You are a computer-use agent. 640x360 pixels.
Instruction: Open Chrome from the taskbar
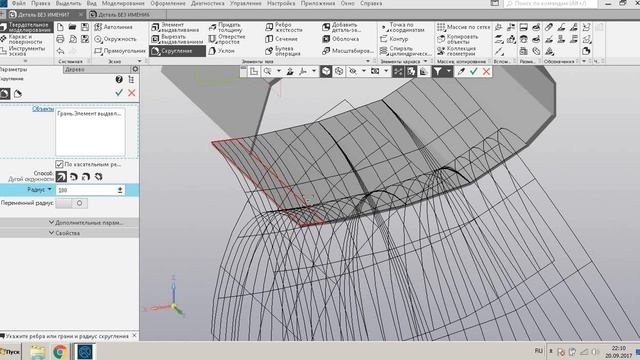click(x=60, y=351)
